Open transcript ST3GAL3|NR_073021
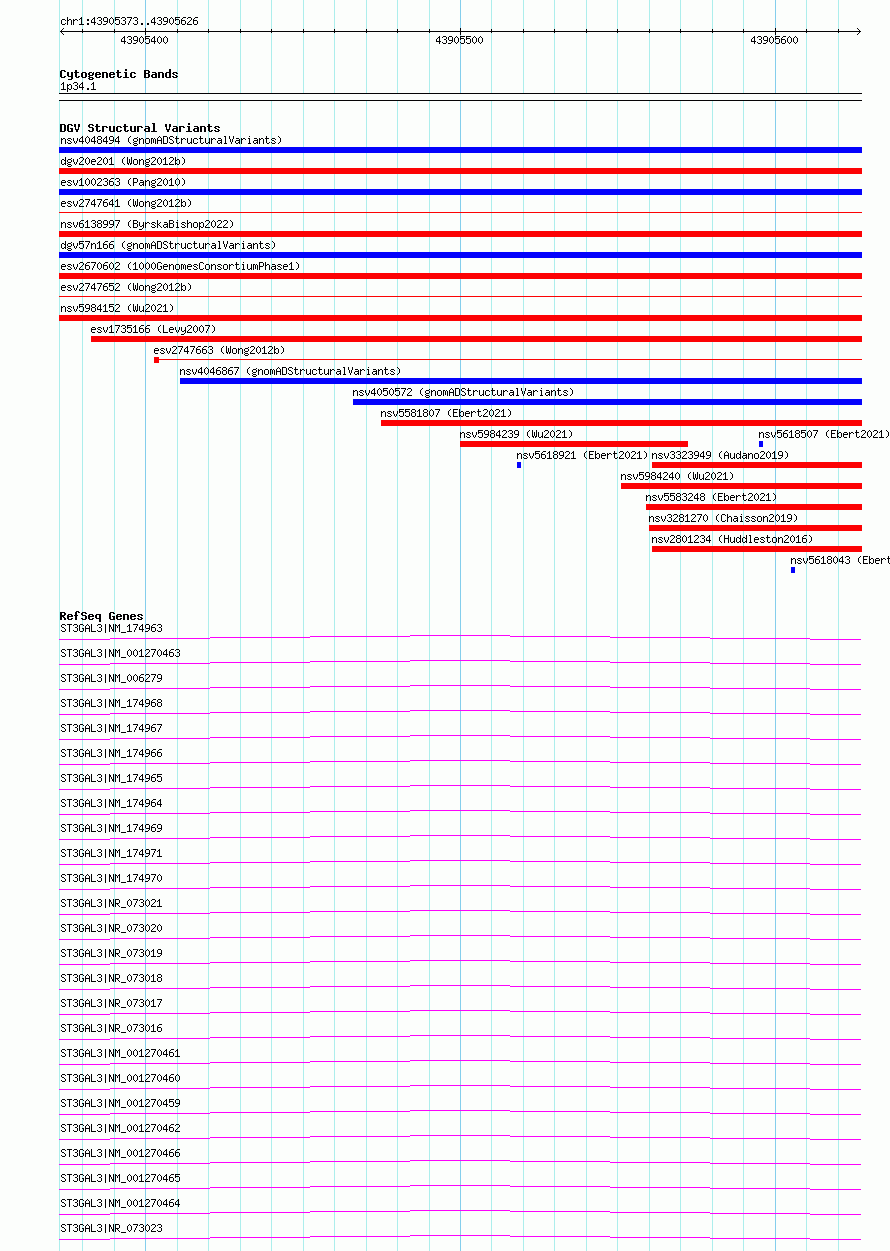 pos(111,903)
